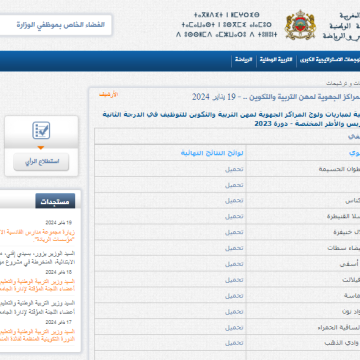Open the 19 يناير orange news headline
The height and width of the screenshot is (360, 360).
(37, 235)
